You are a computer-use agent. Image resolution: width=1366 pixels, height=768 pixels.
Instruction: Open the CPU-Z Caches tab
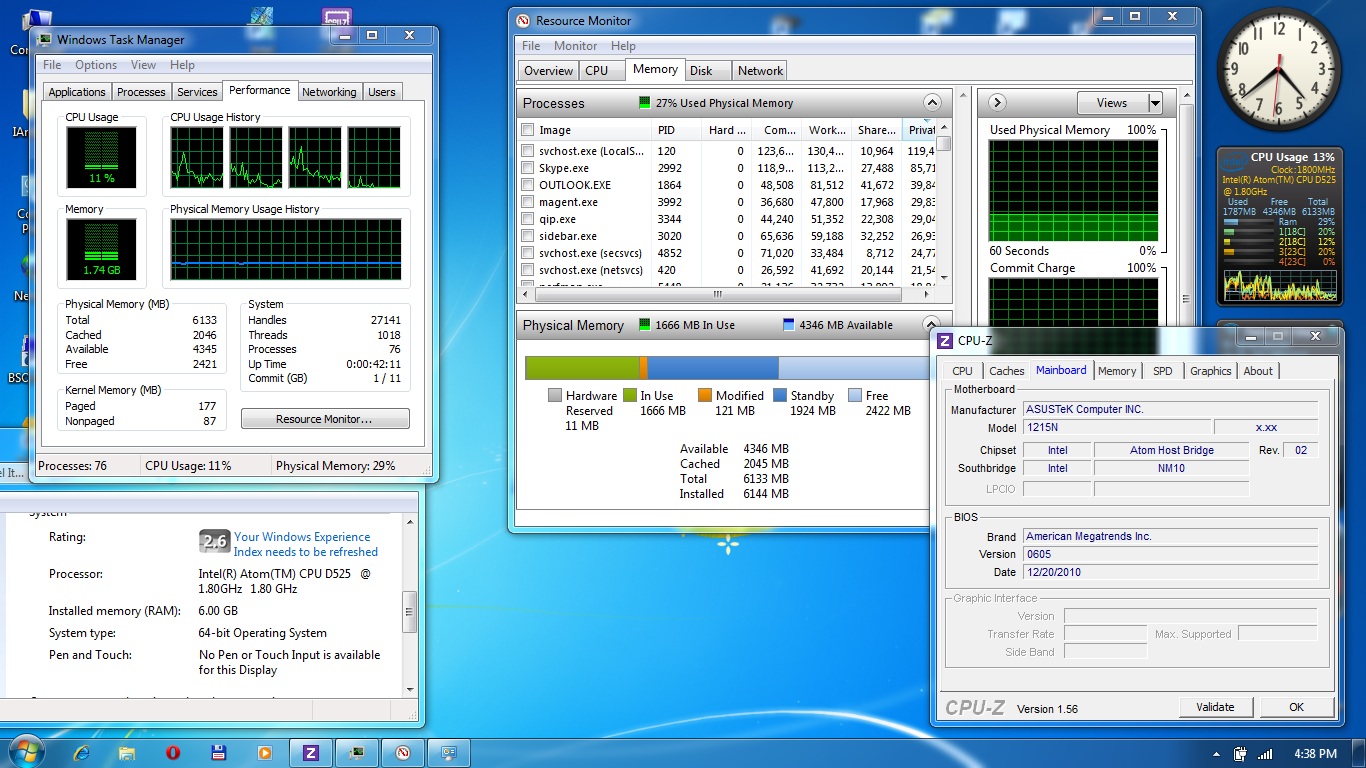click(x=1006, y=371)
